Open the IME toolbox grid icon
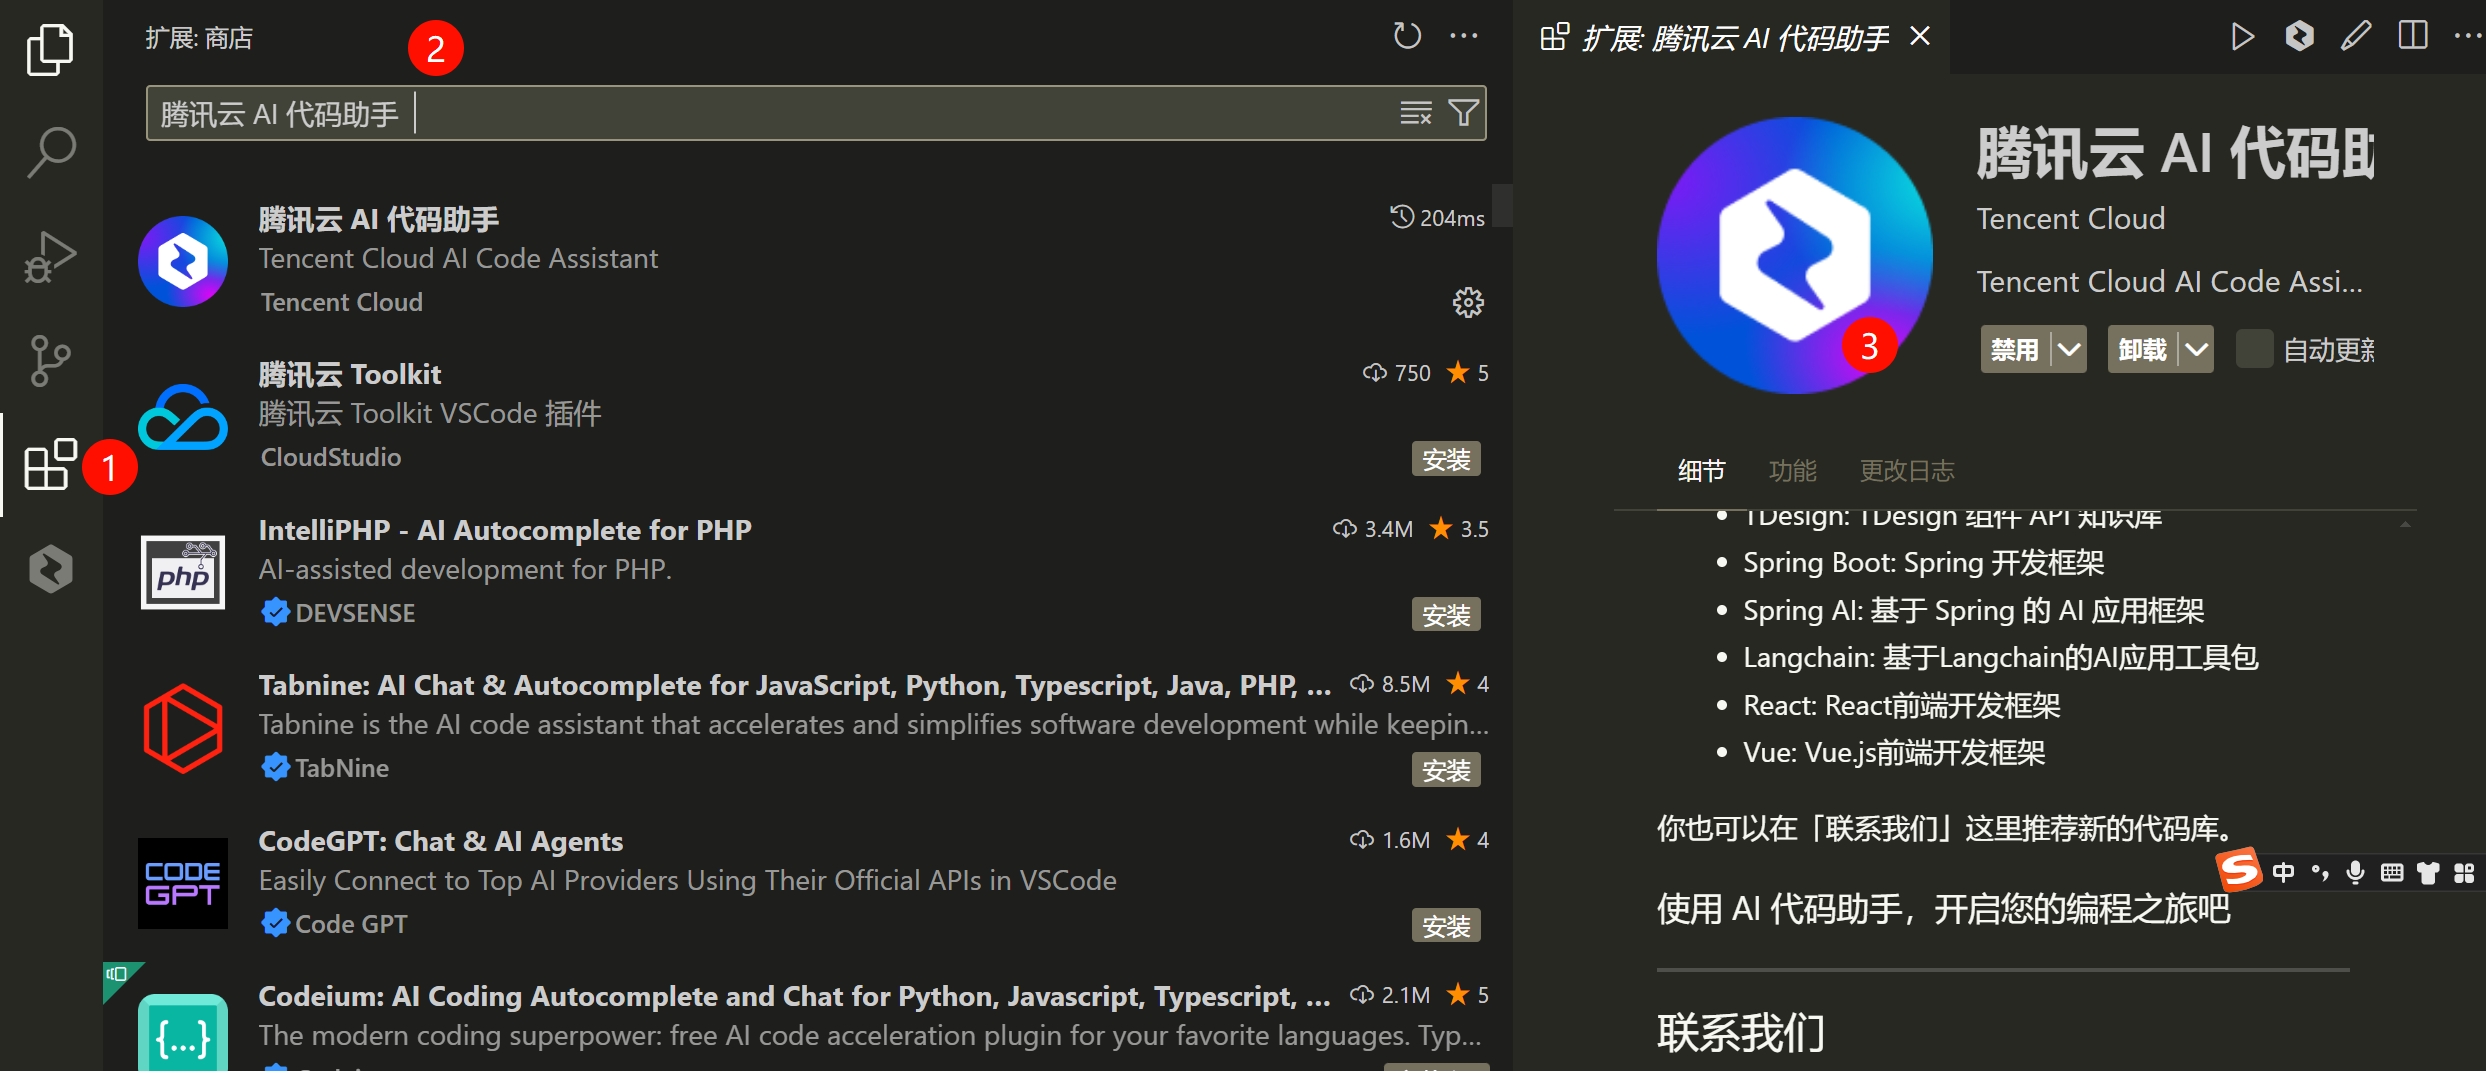Viewport: 2486px width, 1071px height. 2464,873
